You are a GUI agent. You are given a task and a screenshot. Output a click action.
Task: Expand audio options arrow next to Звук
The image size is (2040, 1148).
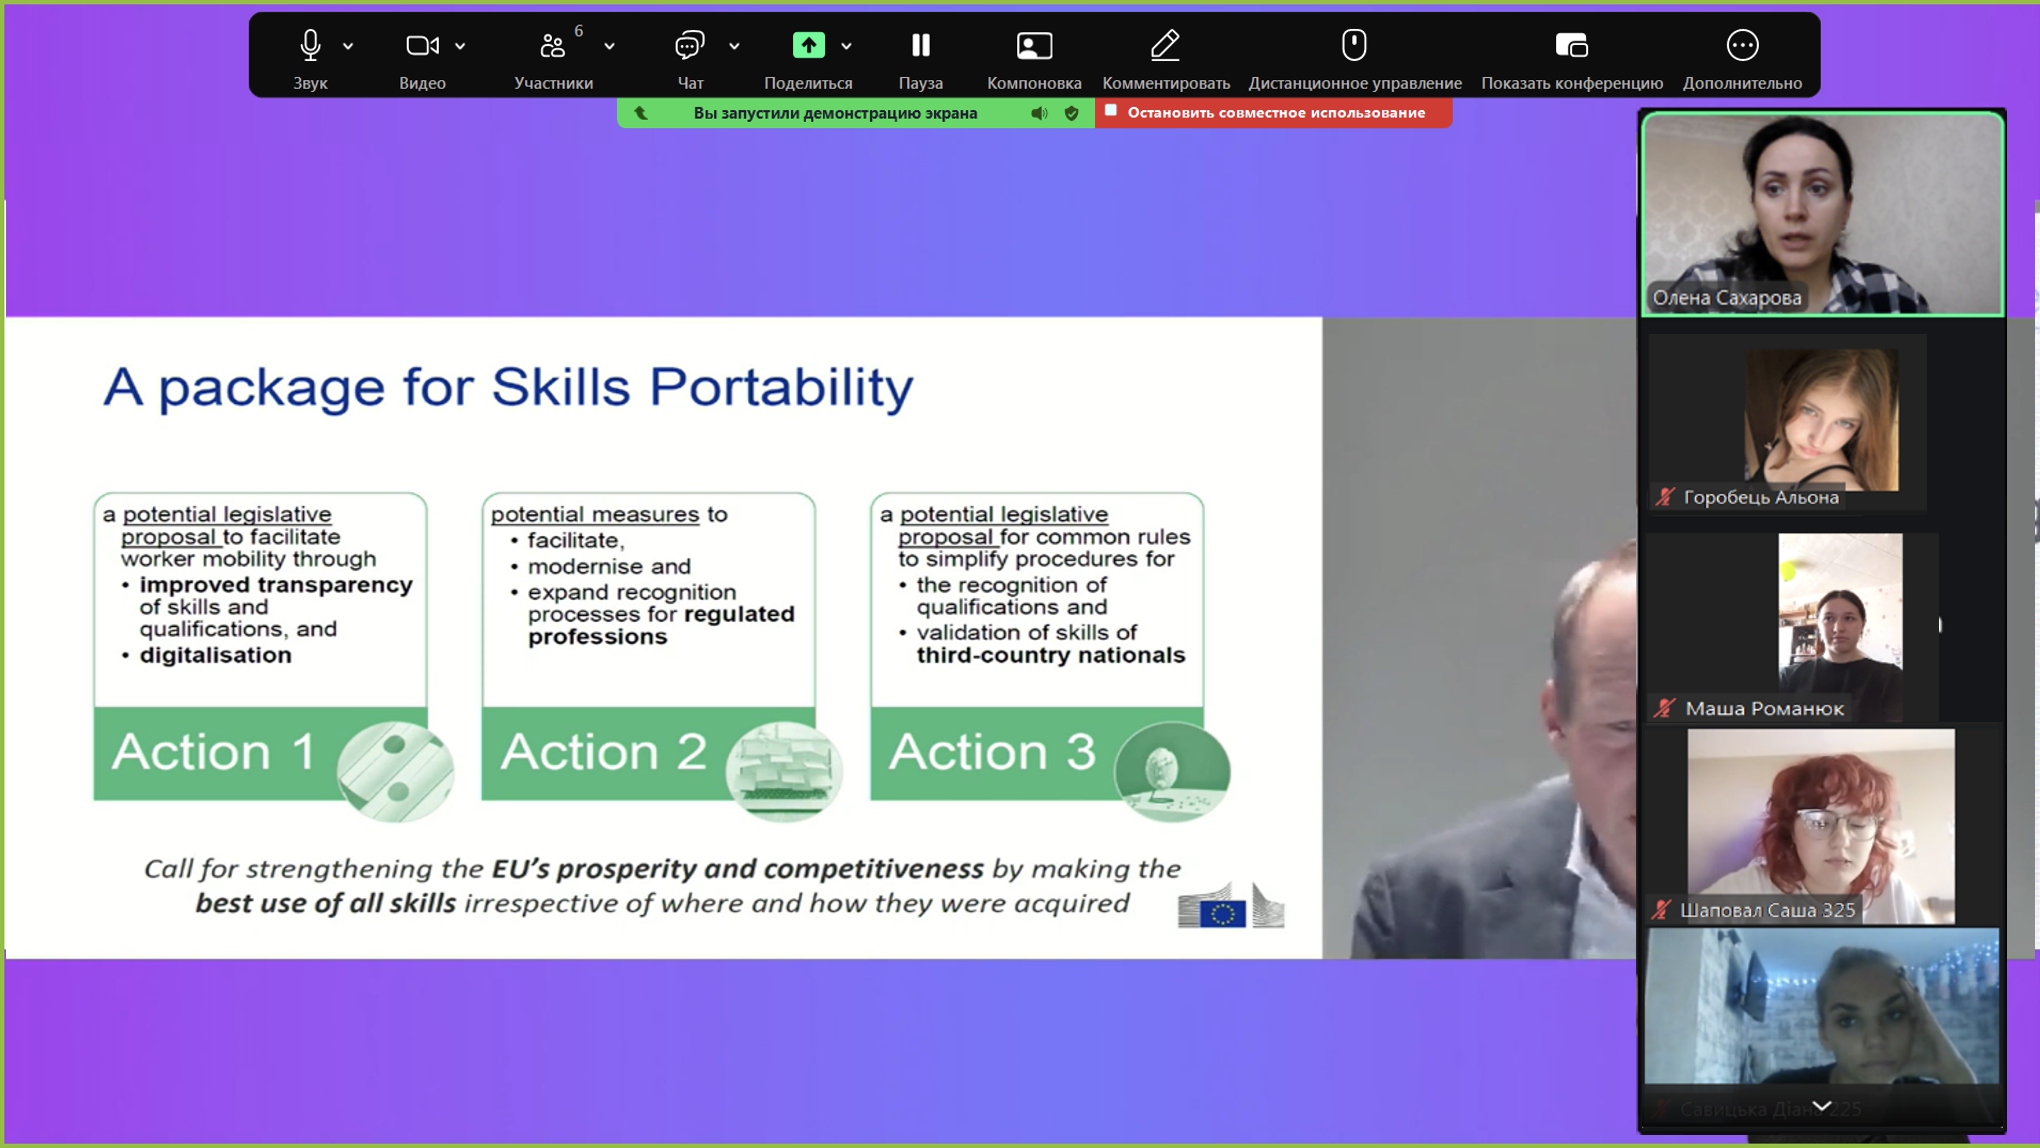[x=348, y=46]
